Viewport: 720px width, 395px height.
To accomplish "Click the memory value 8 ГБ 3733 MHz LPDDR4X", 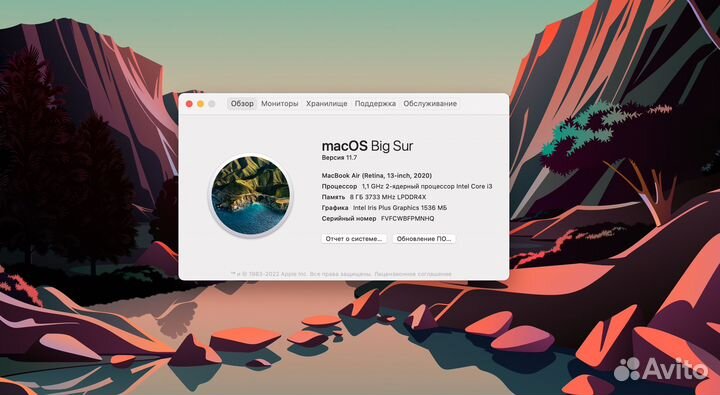I will [x=388, y=197].
